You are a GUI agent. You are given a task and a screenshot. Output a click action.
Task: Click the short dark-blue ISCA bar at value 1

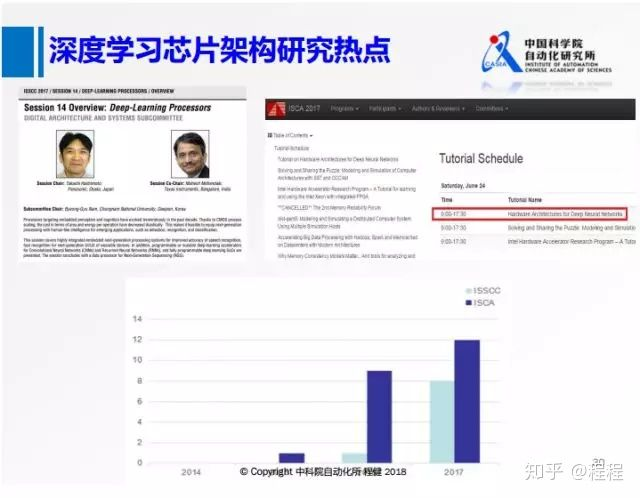(x=291, y=458)
